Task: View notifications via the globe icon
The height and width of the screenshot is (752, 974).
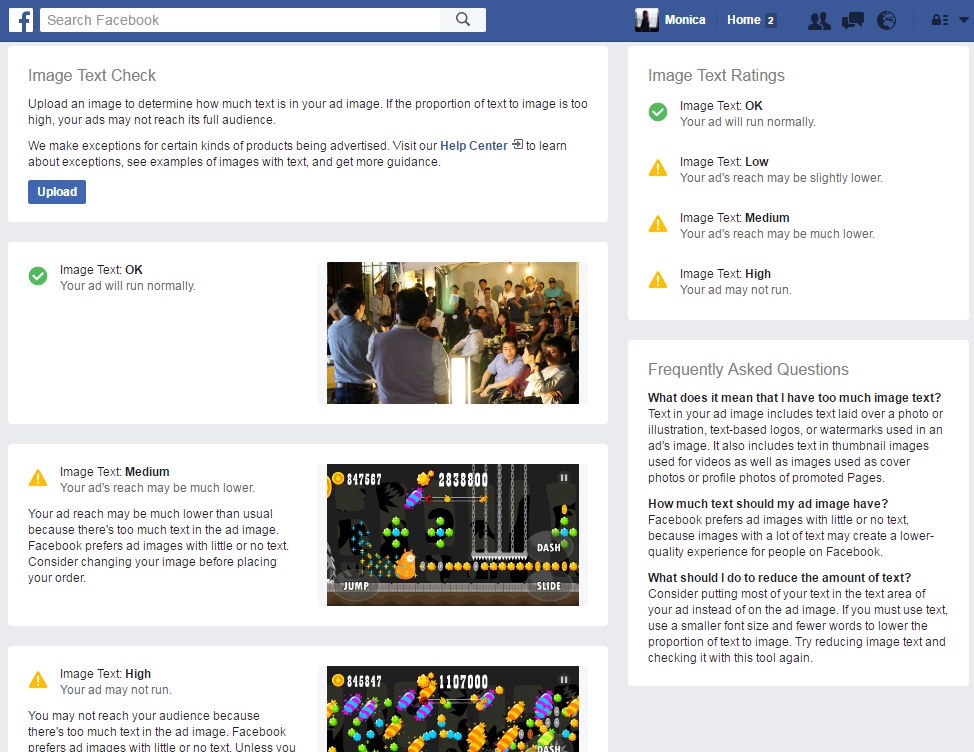Action: point(886,20)
